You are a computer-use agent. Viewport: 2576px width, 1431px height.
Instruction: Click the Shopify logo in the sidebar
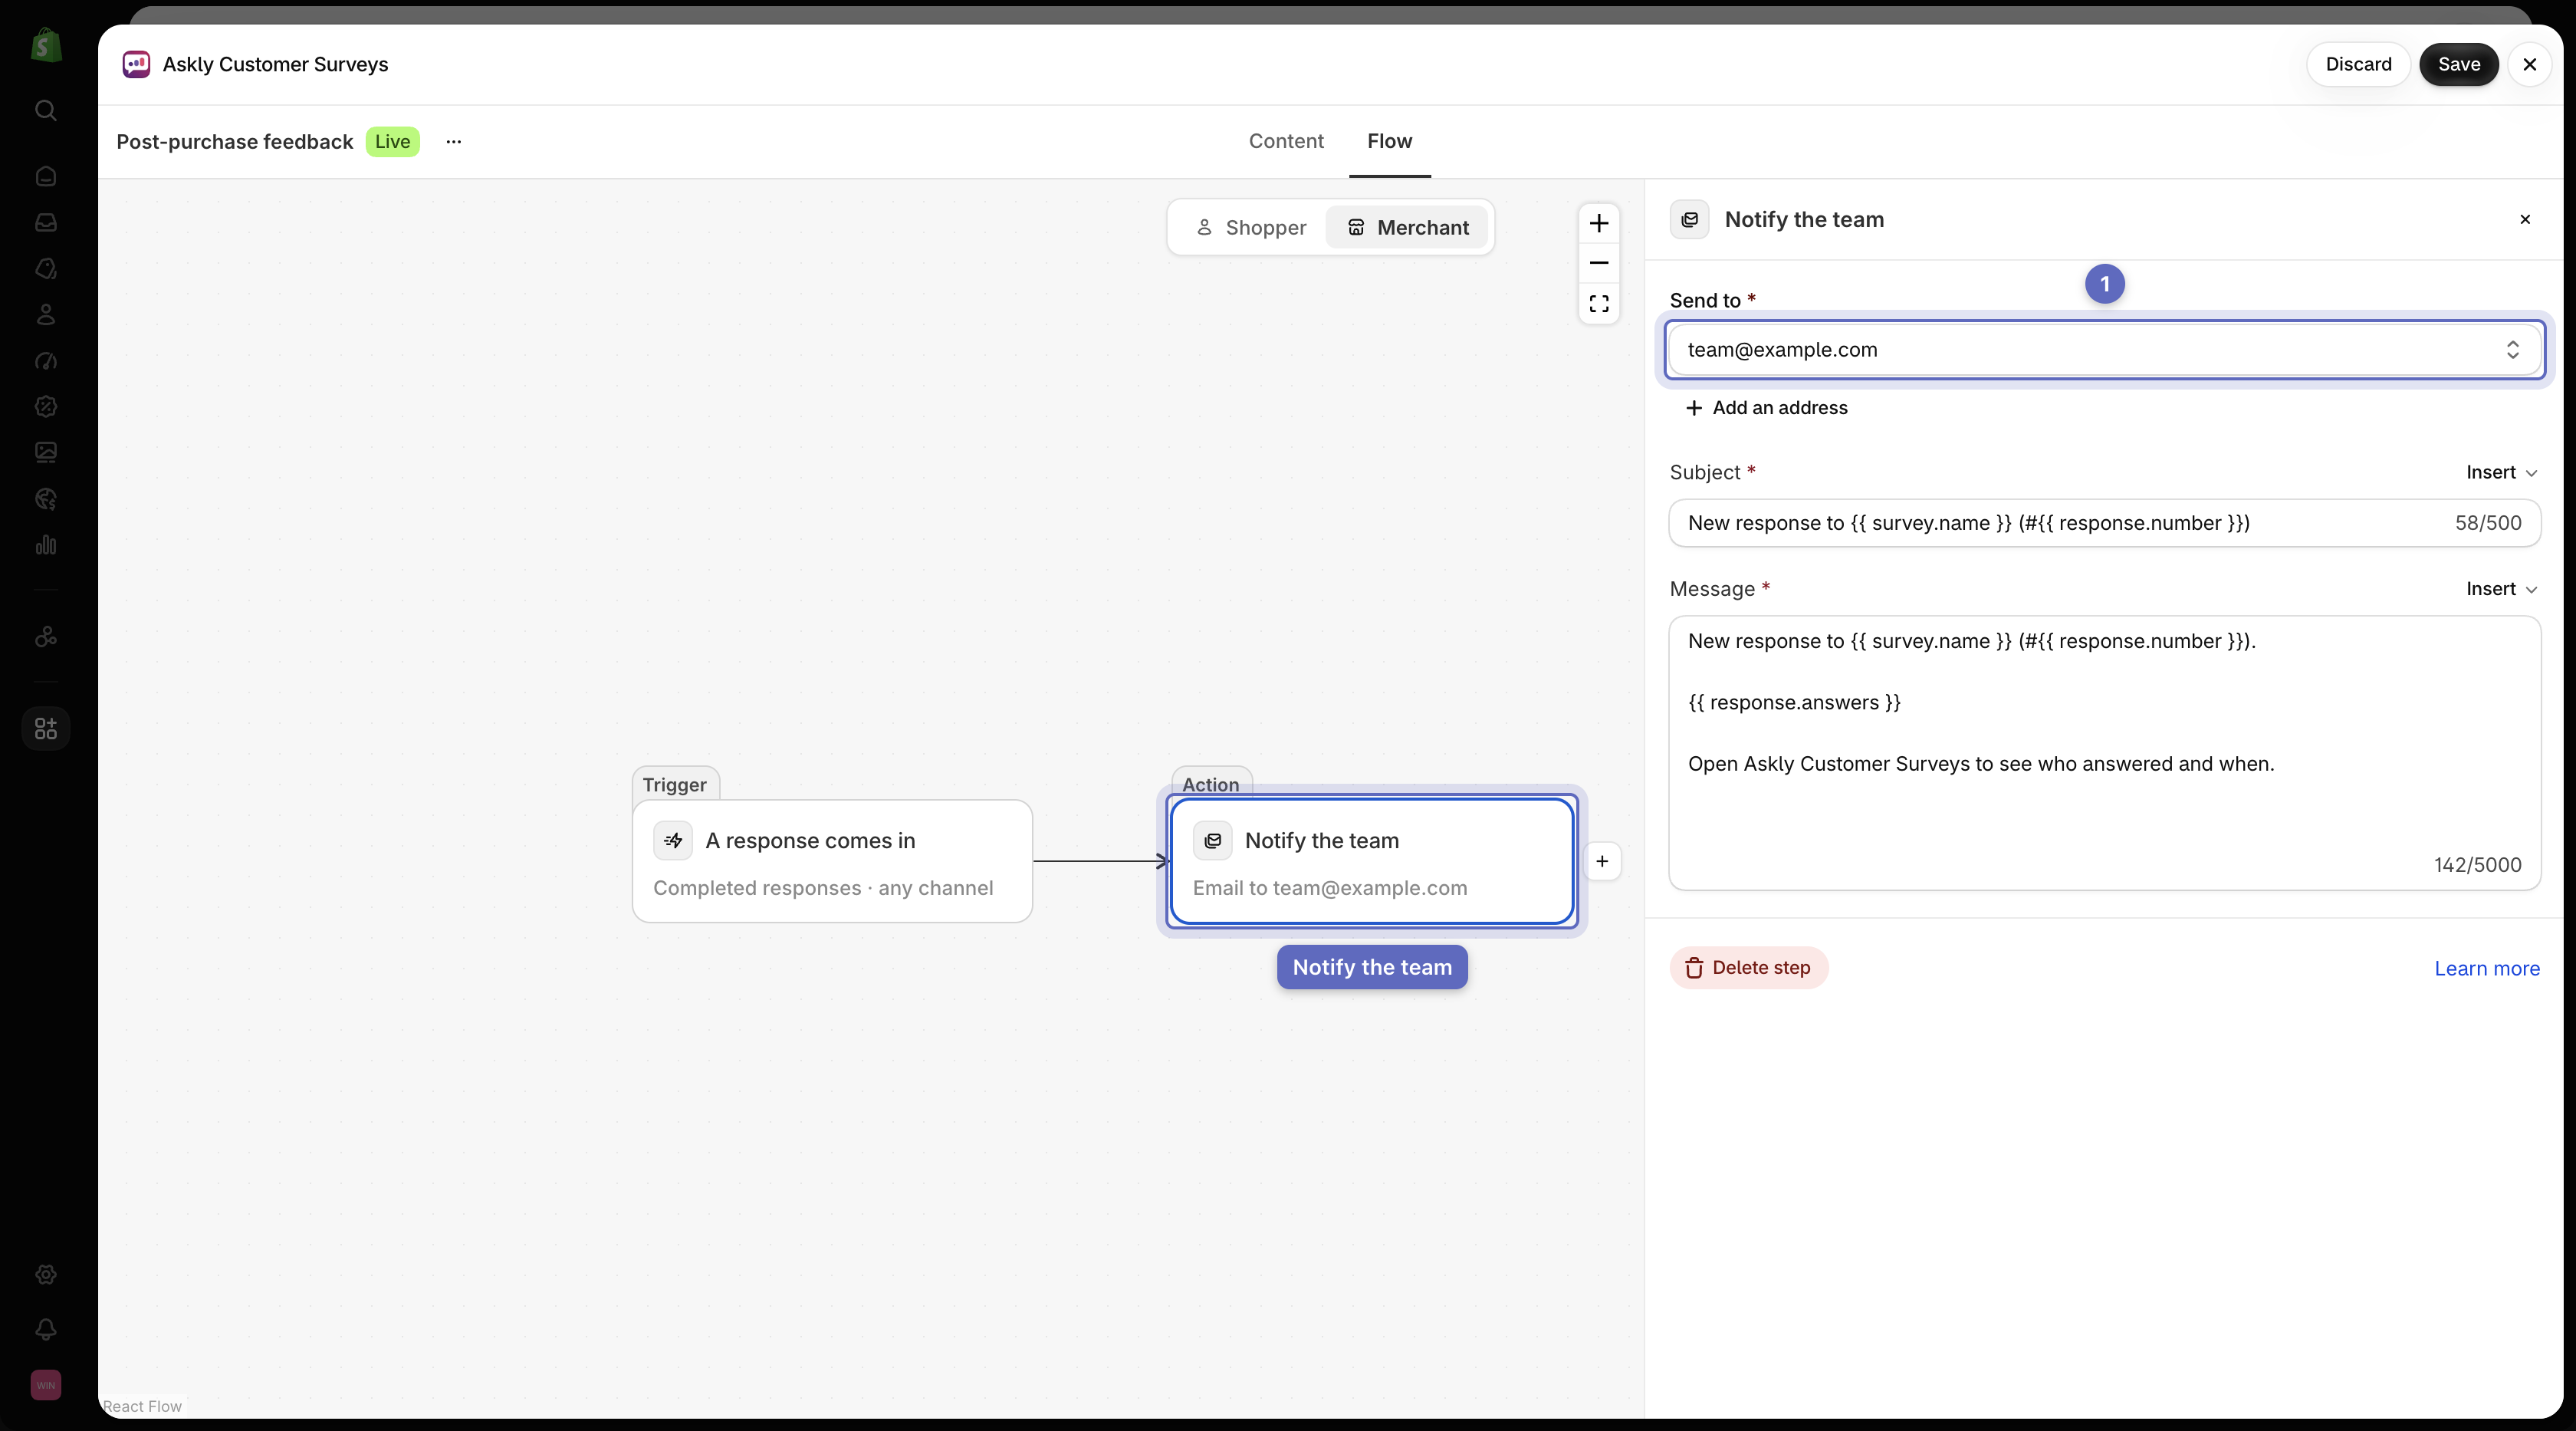click(x=46, y=45)
